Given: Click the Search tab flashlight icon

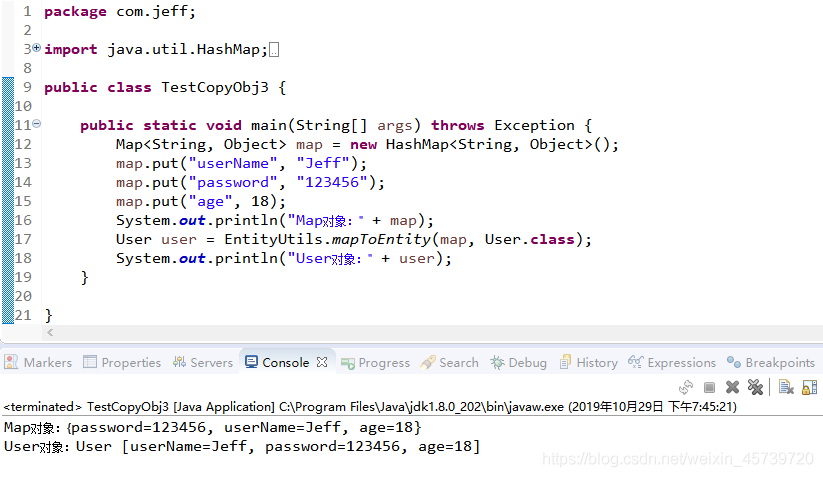Looking at the screenshot, I should [x=428, y=362].
